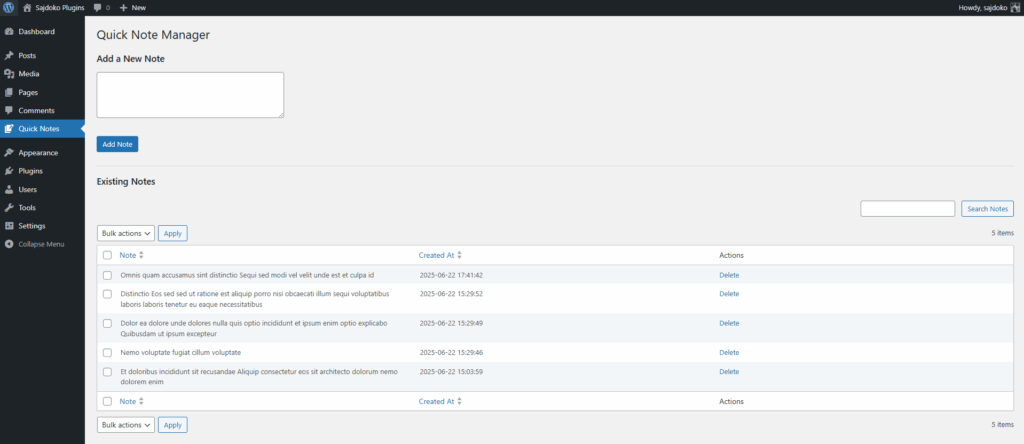This screenshot has height=444, width=1024.
Task: Click the Media library icon
Action: coord(9,73)
